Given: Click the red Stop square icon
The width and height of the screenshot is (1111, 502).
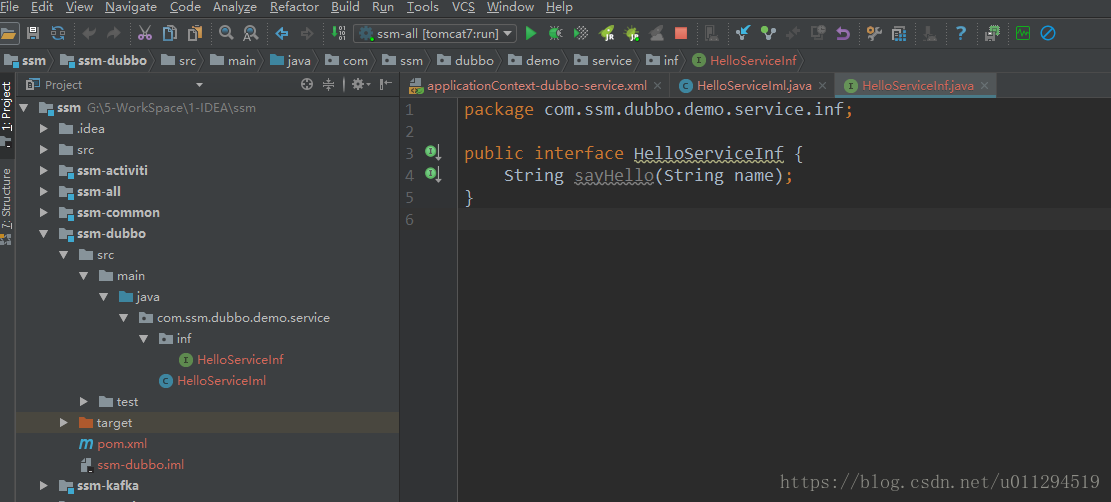Looking at the screenshot, I should click(681, 33).
